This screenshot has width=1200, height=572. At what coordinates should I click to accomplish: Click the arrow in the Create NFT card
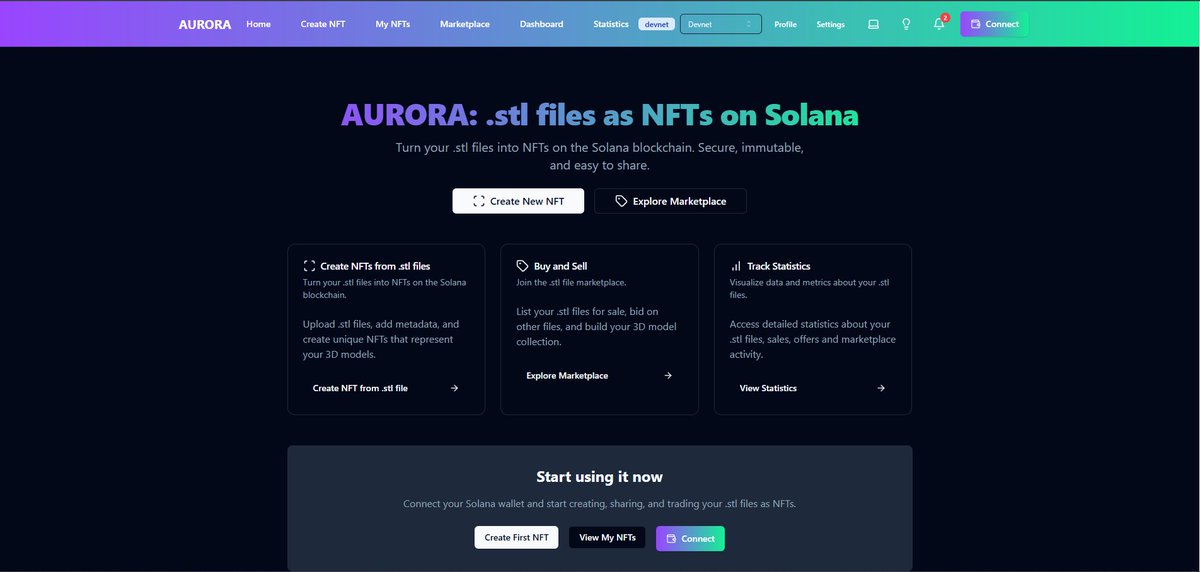[x=454, y=388]
